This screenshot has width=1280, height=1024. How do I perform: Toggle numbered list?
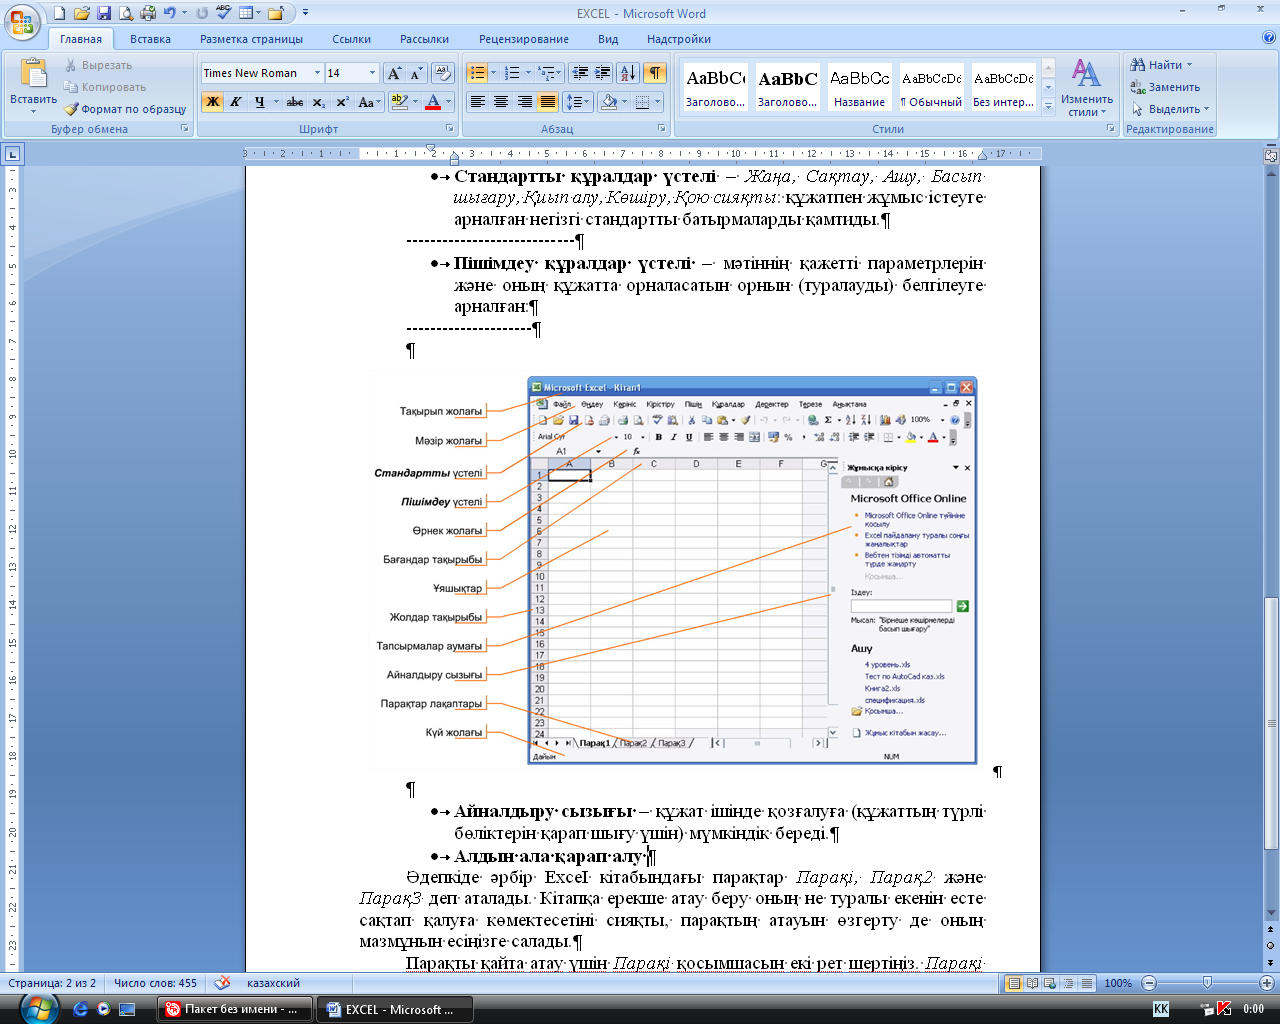point(512,73)
